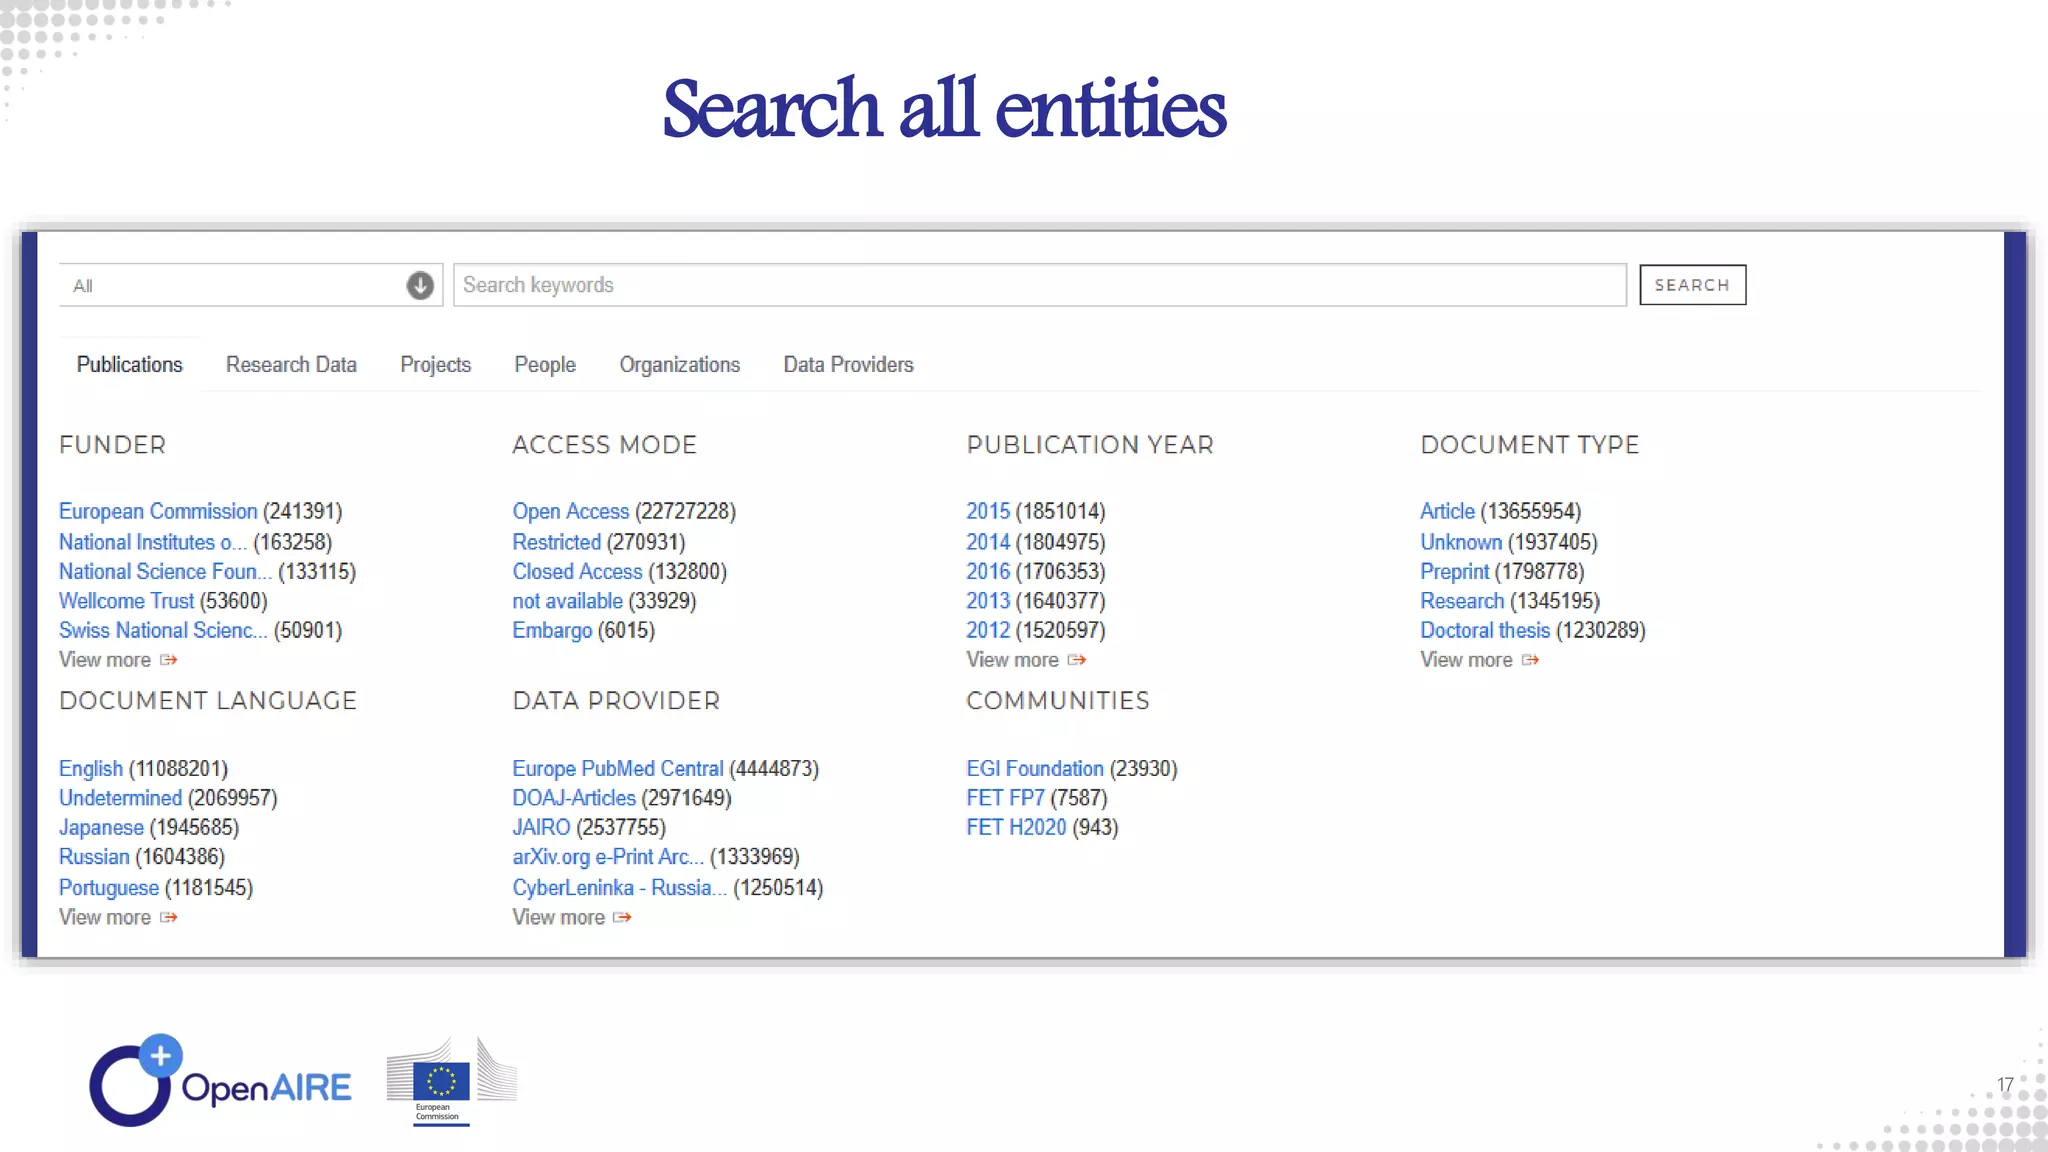Open the All entity type dropdown arrow
The image size is (2048, 1152).
click(x=420, y=285)
